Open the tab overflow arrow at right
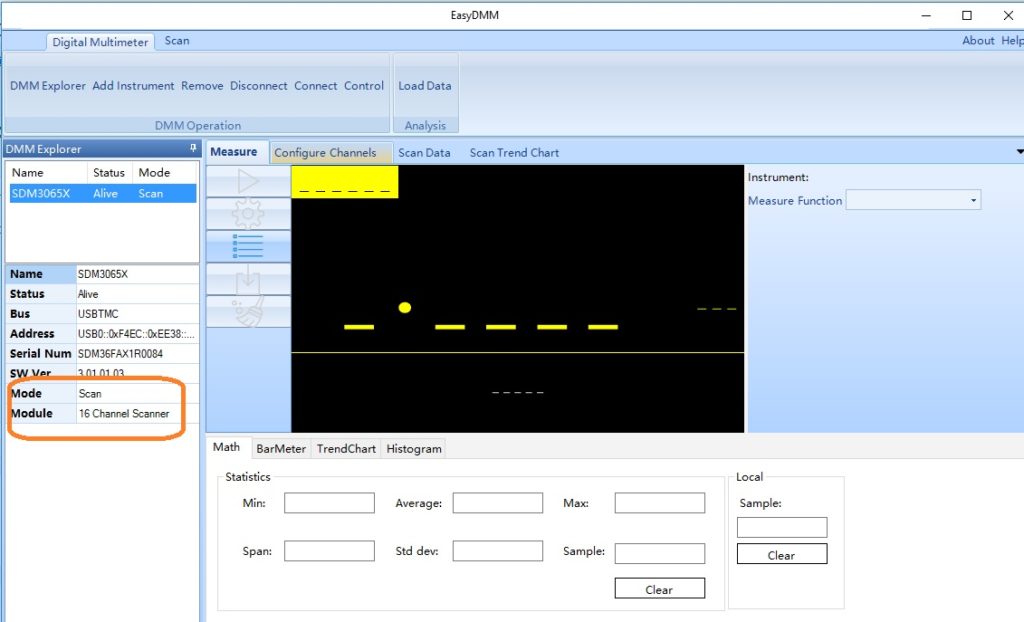 (1019, 152)
